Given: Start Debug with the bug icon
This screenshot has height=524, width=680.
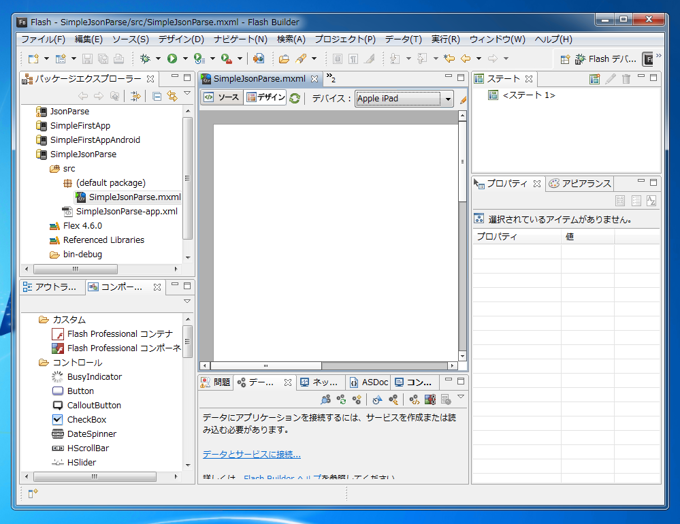Looking at the screenshot, I should pos(145,59).
